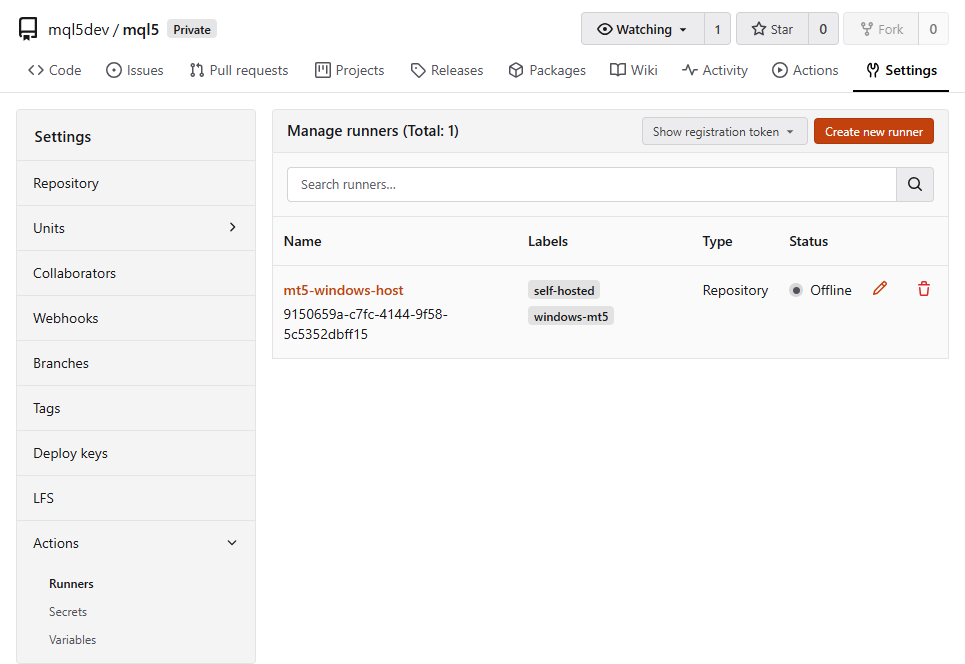Image resolution: width=965 pixels, height=664 pixels.
Task: Click the Labels column header
Action: pos(548,241)
